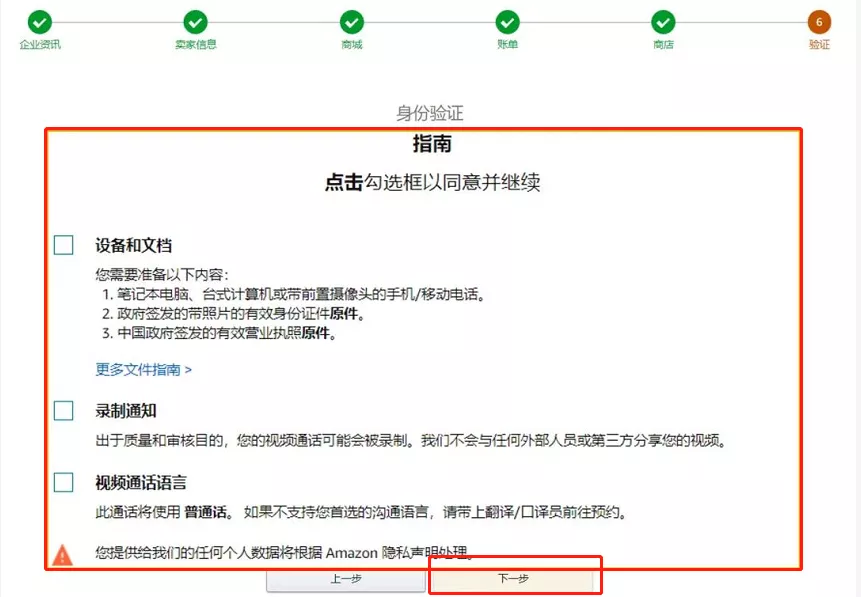Click the 指南 heading
861x597 pixels.
click(432, 143)
